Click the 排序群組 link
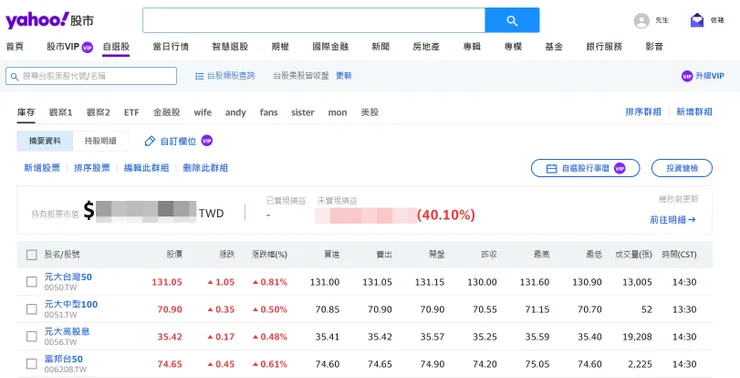The width and height of the screenshot is (740, 378). click(643, 112)
